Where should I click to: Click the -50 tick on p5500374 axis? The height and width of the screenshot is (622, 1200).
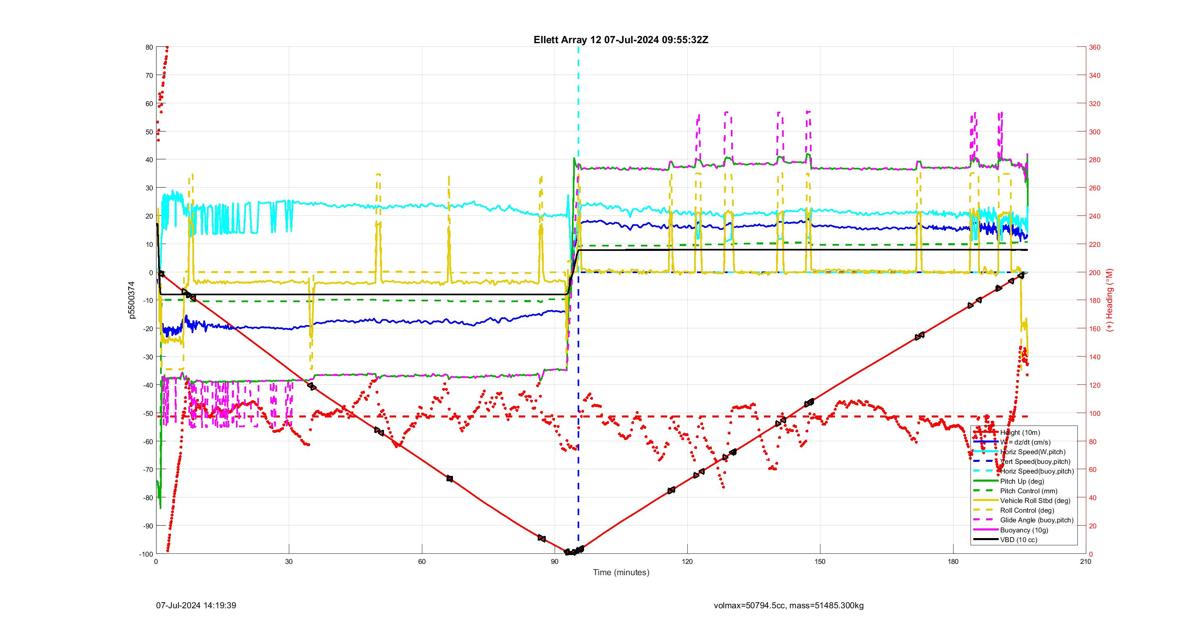click(146, 413)
